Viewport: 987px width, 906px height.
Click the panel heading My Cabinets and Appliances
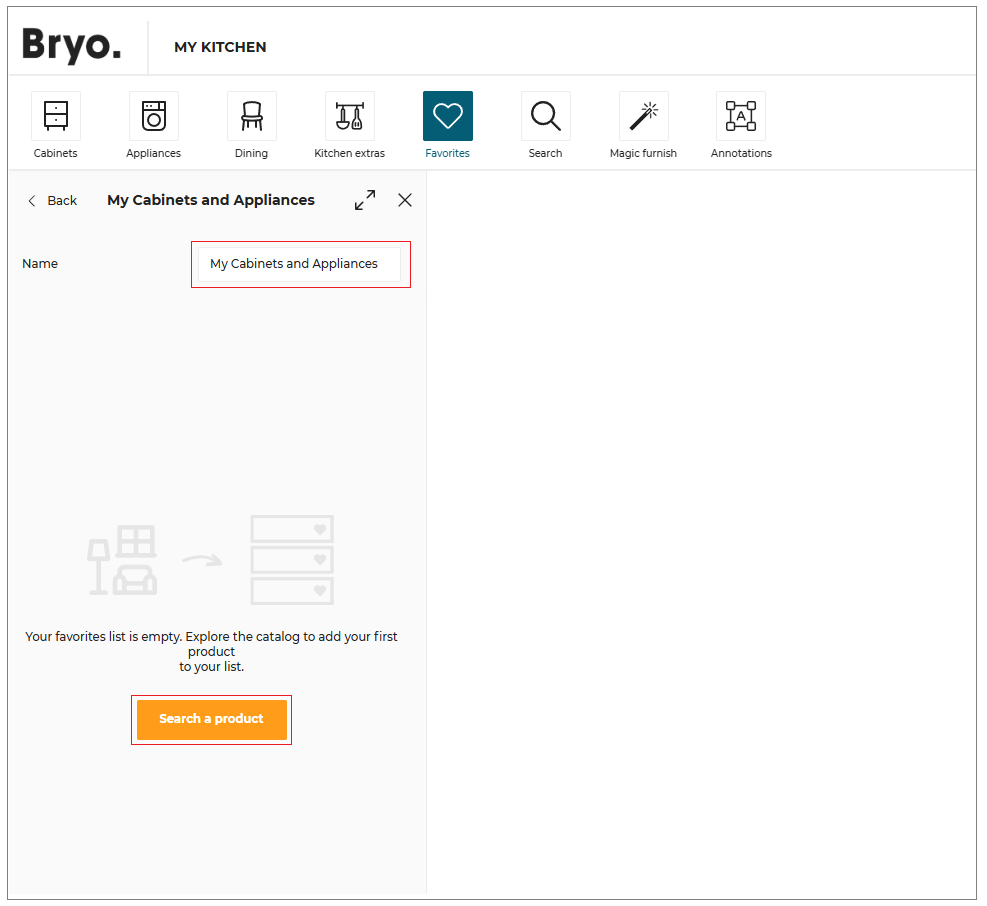click(211, 200)
